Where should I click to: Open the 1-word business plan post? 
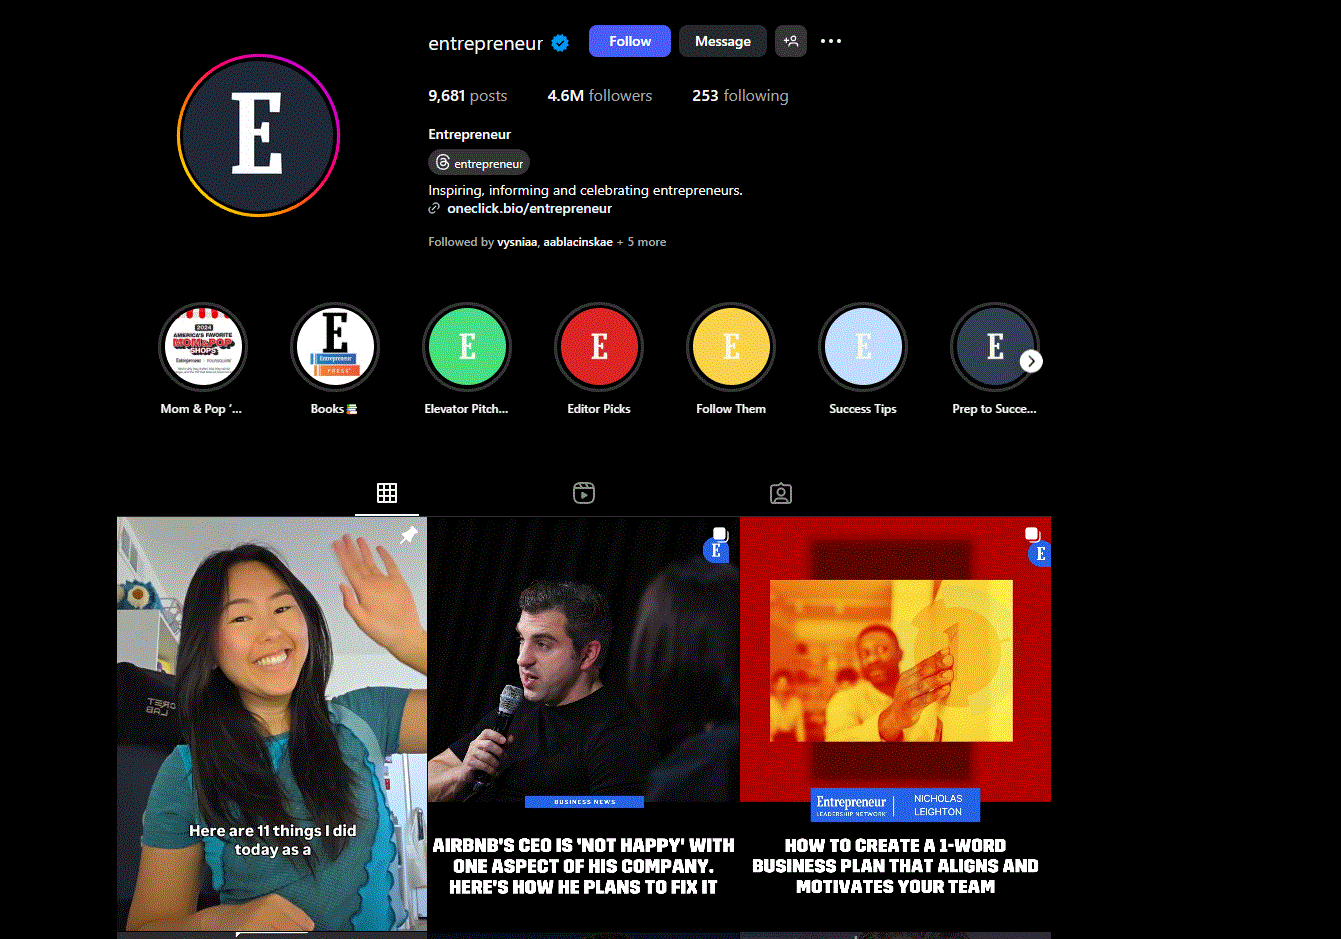pos(895,724)
